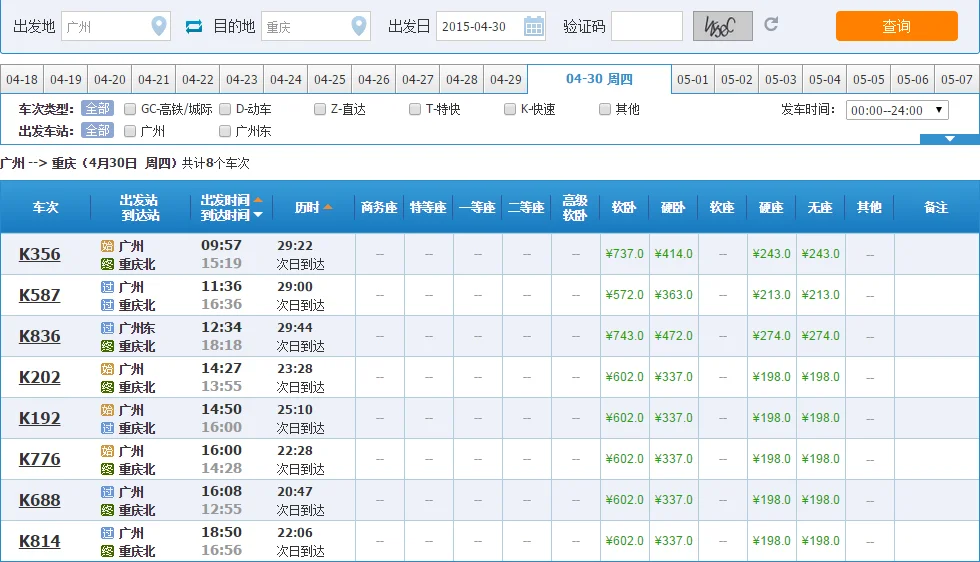
Task: Enable GC-高铁/城际 train type filter
Action: tap(130, 109)
